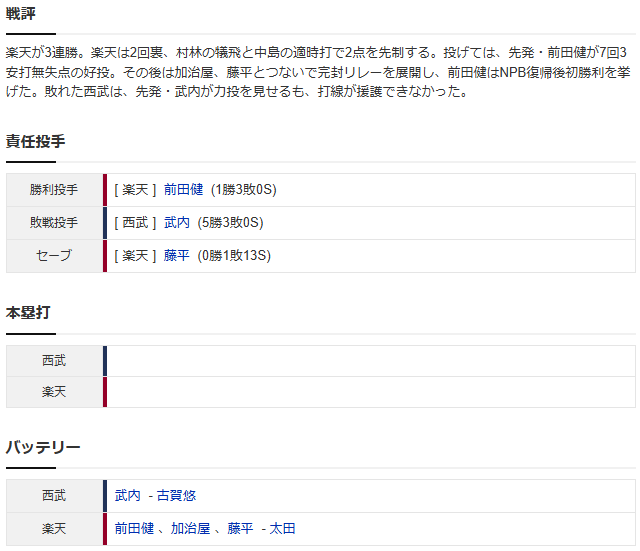Click 藤平 in the 楽天 battery row
Viewport: 640px width, 551px height.
(x=240, y=529)
